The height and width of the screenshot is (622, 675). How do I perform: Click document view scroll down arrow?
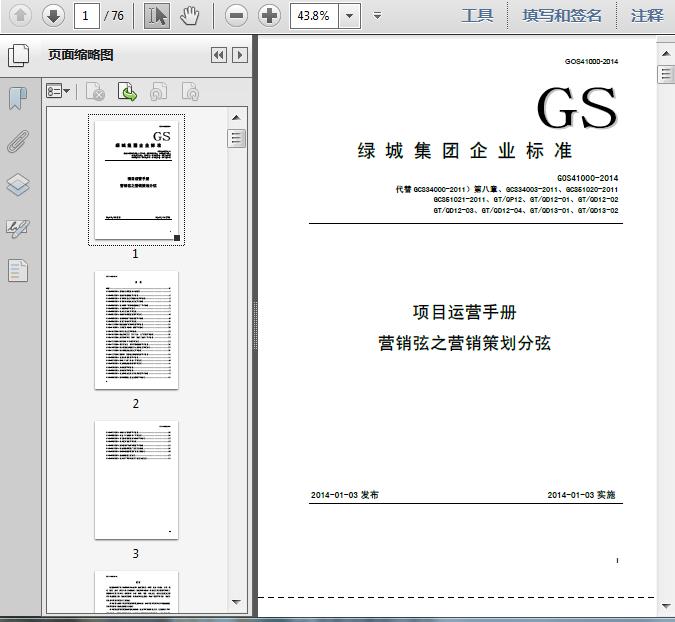[x=666, y=606]
